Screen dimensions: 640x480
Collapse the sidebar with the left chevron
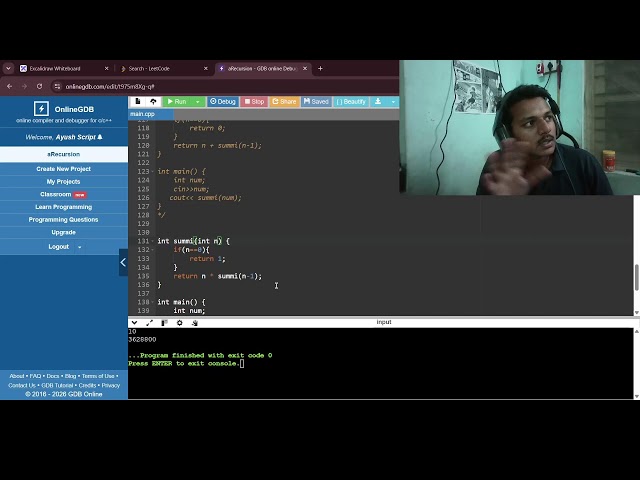tap(123, 262)
